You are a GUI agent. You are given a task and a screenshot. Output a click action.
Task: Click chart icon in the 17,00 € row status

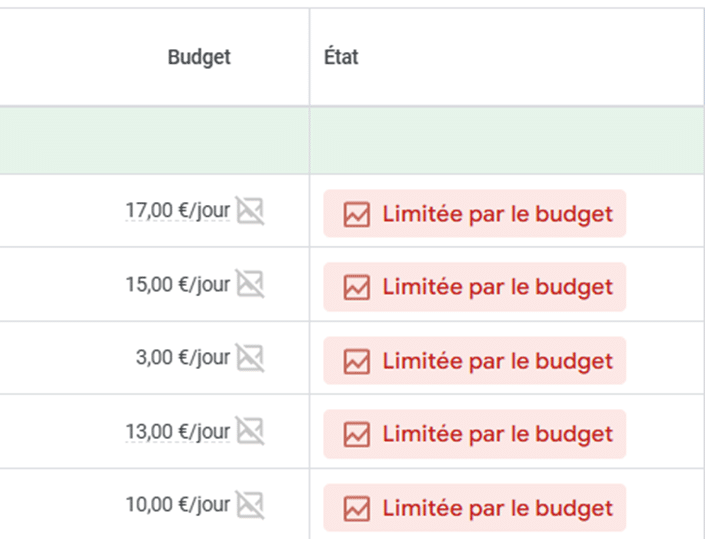tap(357, 214)
